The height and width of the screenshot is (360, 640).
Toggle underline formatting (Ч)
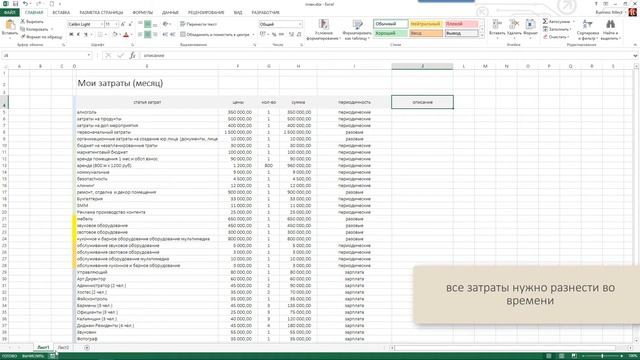(86, 35)
